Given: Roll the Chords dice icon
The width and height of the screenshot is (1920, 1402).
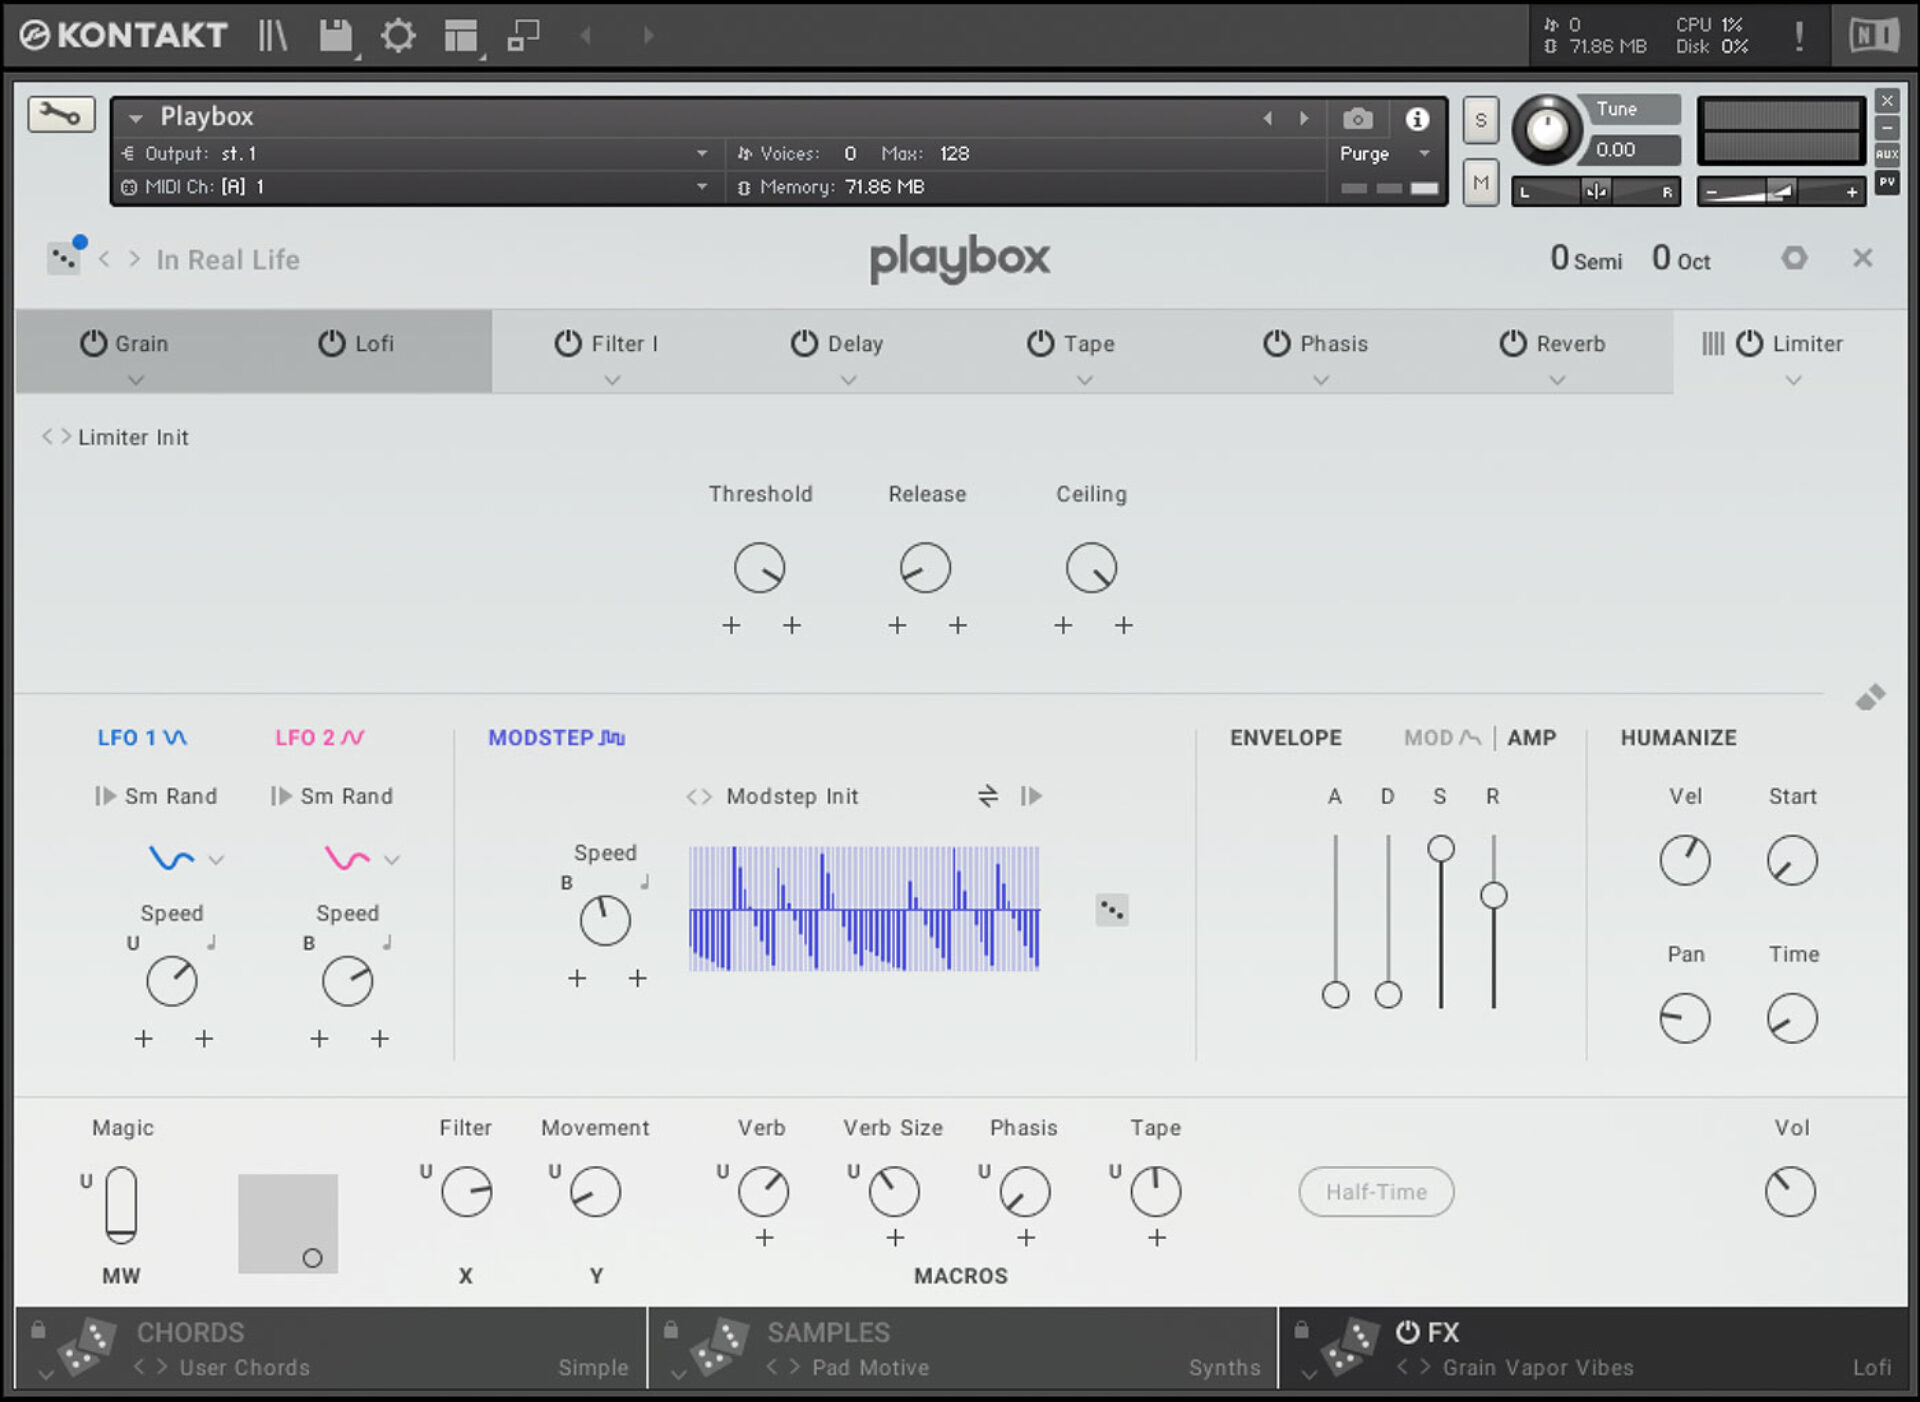Looking at the screenshot, I should [87, 1347].
